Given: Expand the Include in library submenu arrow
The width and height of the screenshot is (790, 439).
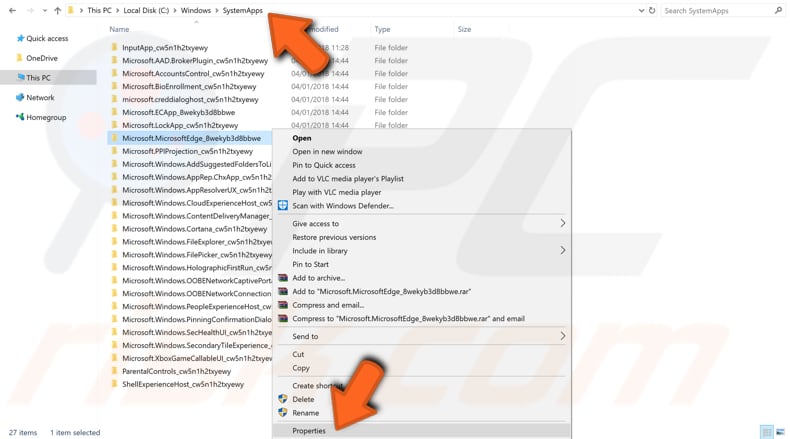Looking at the screenshot, I should (x=563, y=250).
